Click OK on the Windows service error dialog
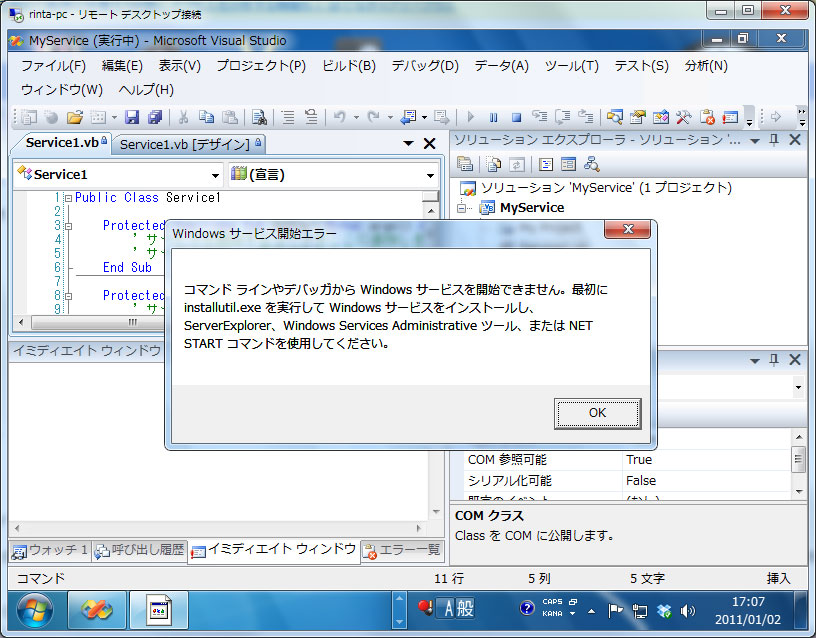Viewport: 816px width, 638px height. [597, 413]
